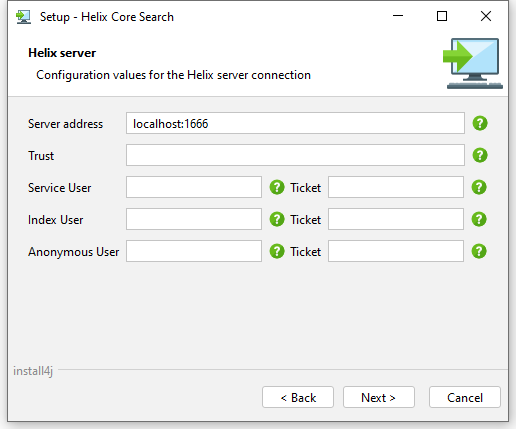Focus the Trust input field
This screenshot has width=516, height=429.
(x=295, y=155)
